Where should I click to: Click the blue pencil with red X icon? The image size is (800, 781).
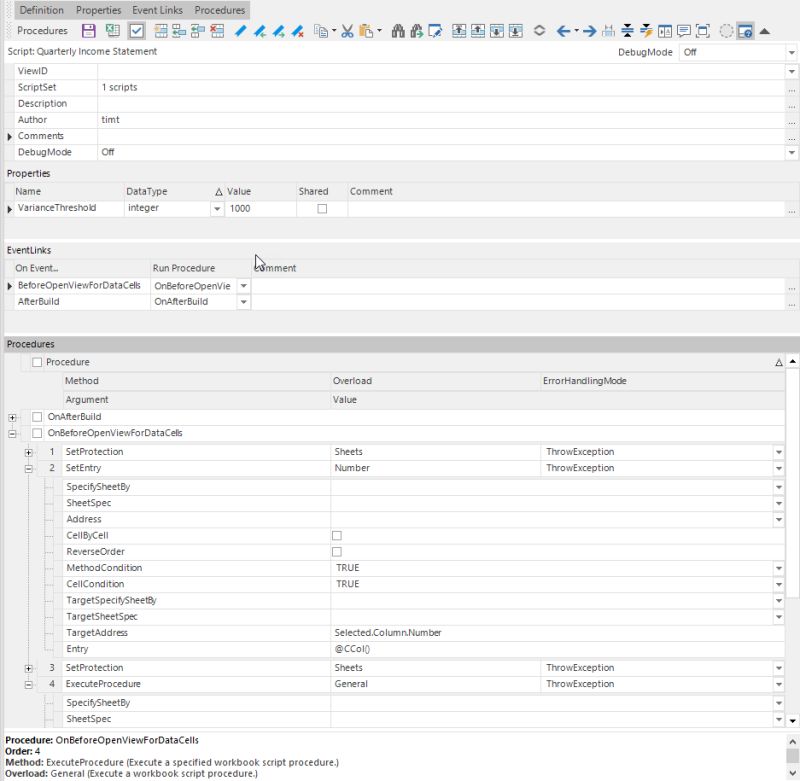297,31
